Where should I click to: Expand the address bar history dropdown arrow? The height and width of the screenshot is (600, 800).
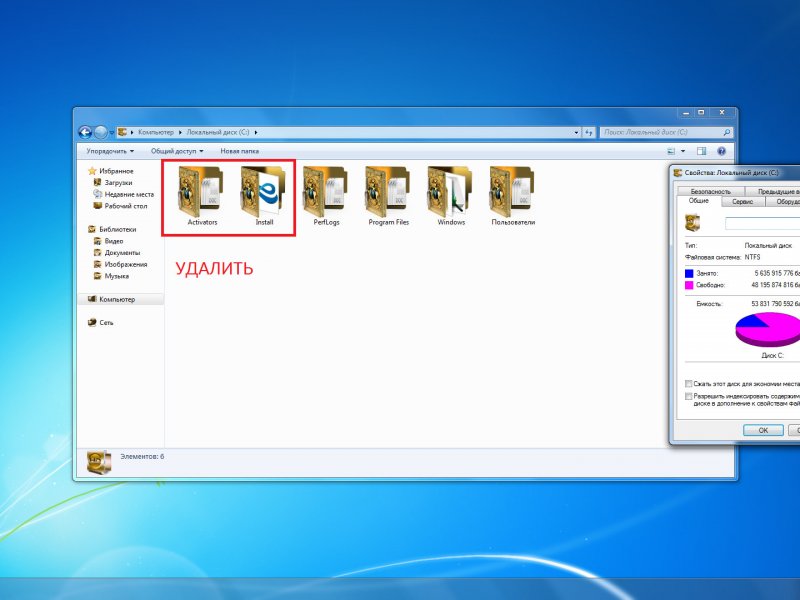[577, 132]
